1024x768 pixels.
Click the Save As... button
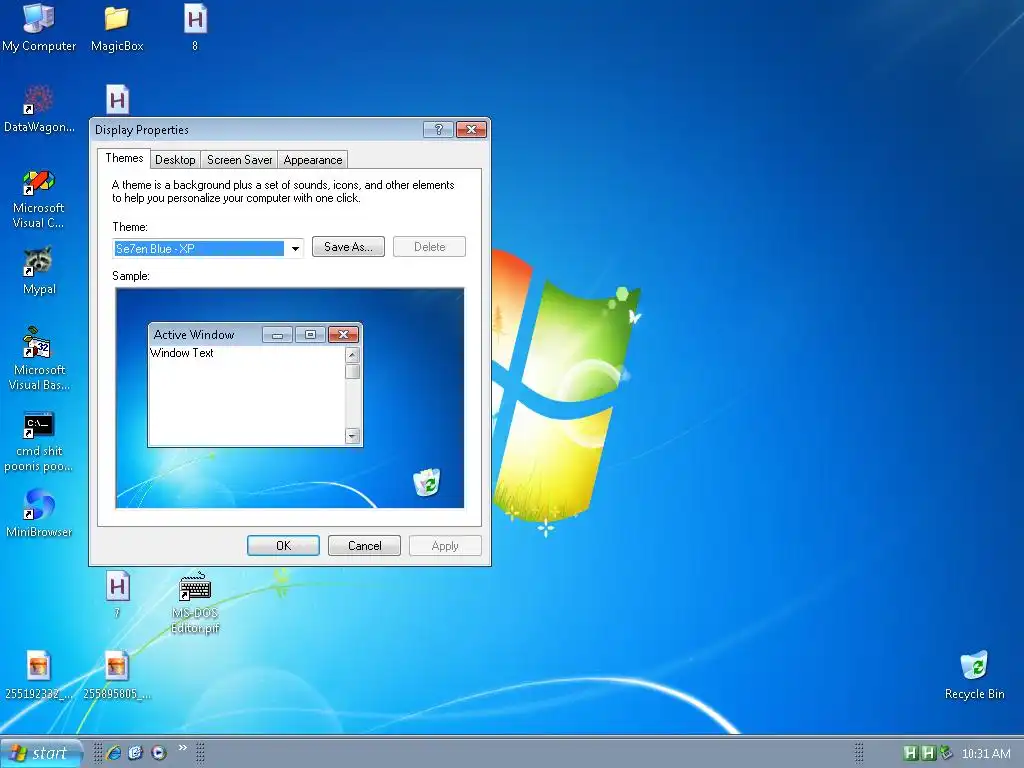tap(348, 247)
